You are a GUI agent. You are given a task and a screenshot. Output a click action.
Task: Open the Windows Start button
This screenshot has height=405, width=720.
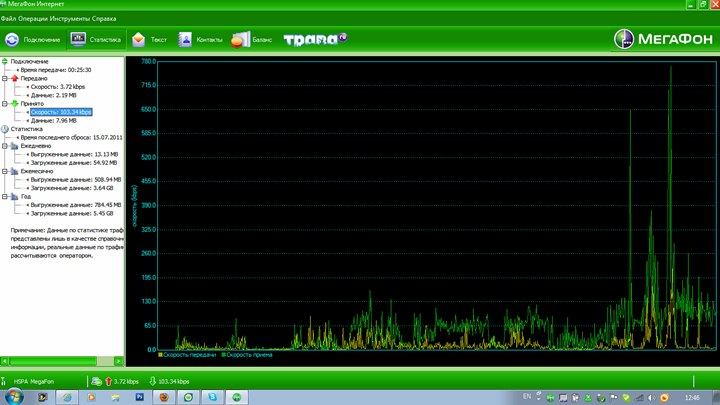13,397
